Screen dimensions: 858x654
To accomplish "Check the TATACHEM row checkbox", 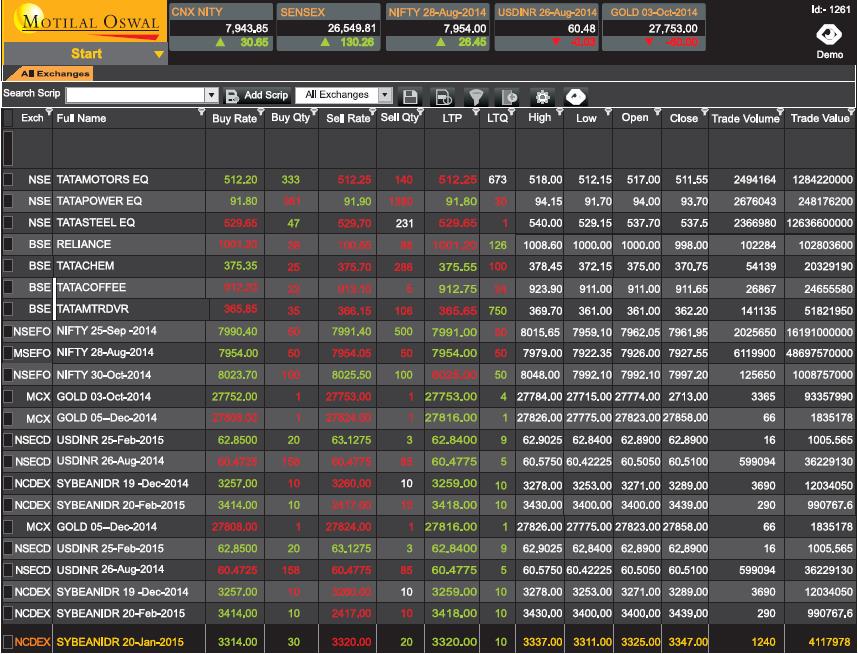I will pos(8,266).
